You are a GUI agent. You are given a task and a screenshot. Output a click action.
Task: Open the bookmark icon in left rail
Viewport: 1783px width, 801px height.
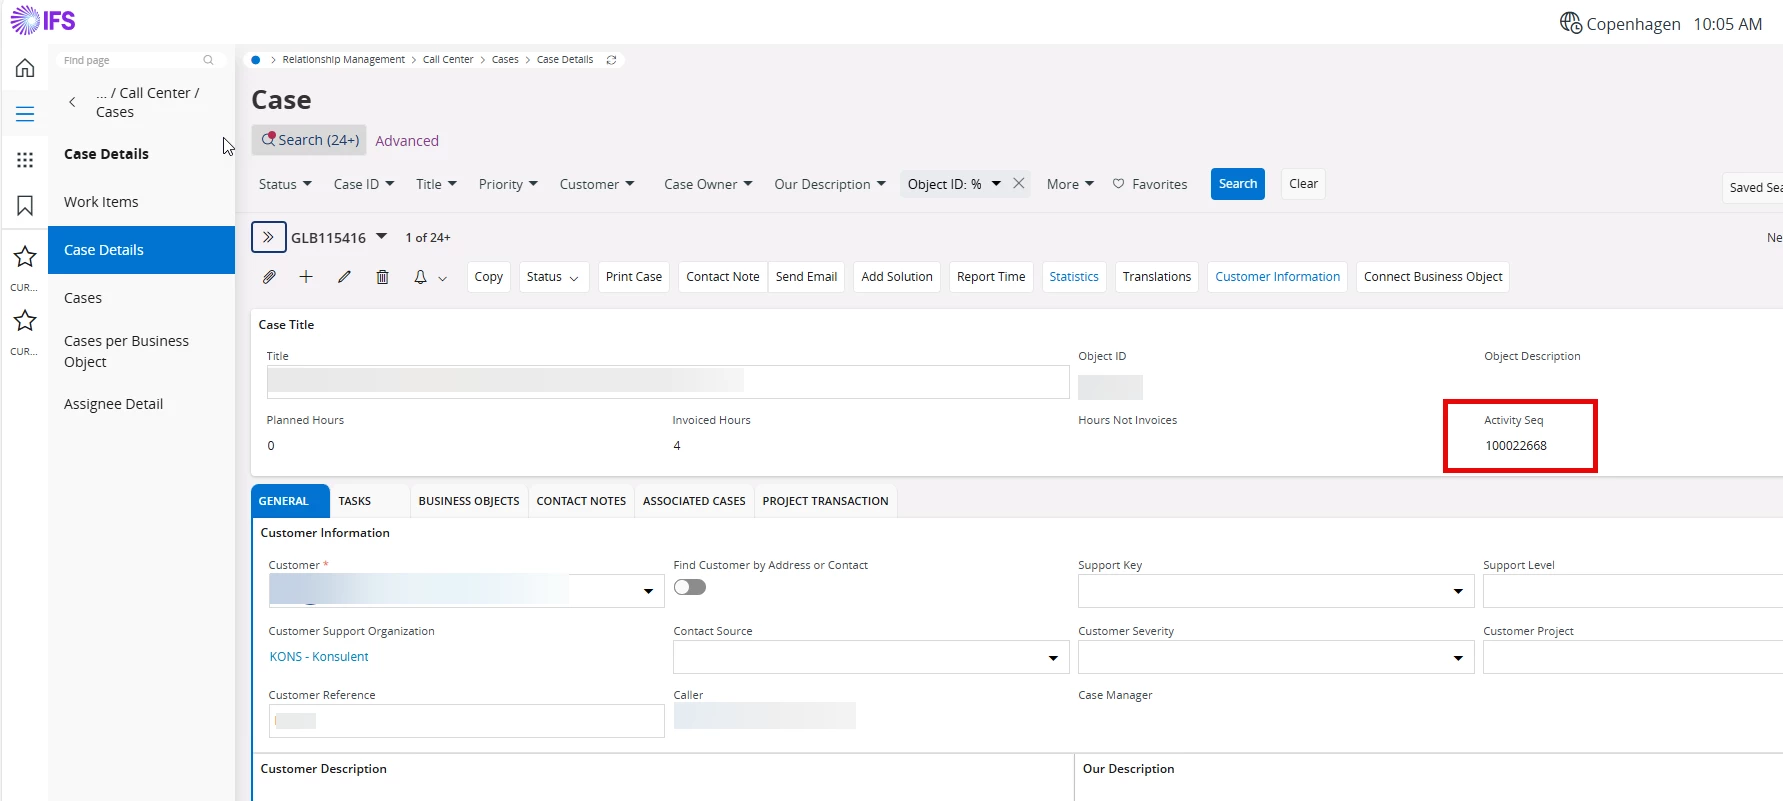pyautogui.click(x=25, y=206)
